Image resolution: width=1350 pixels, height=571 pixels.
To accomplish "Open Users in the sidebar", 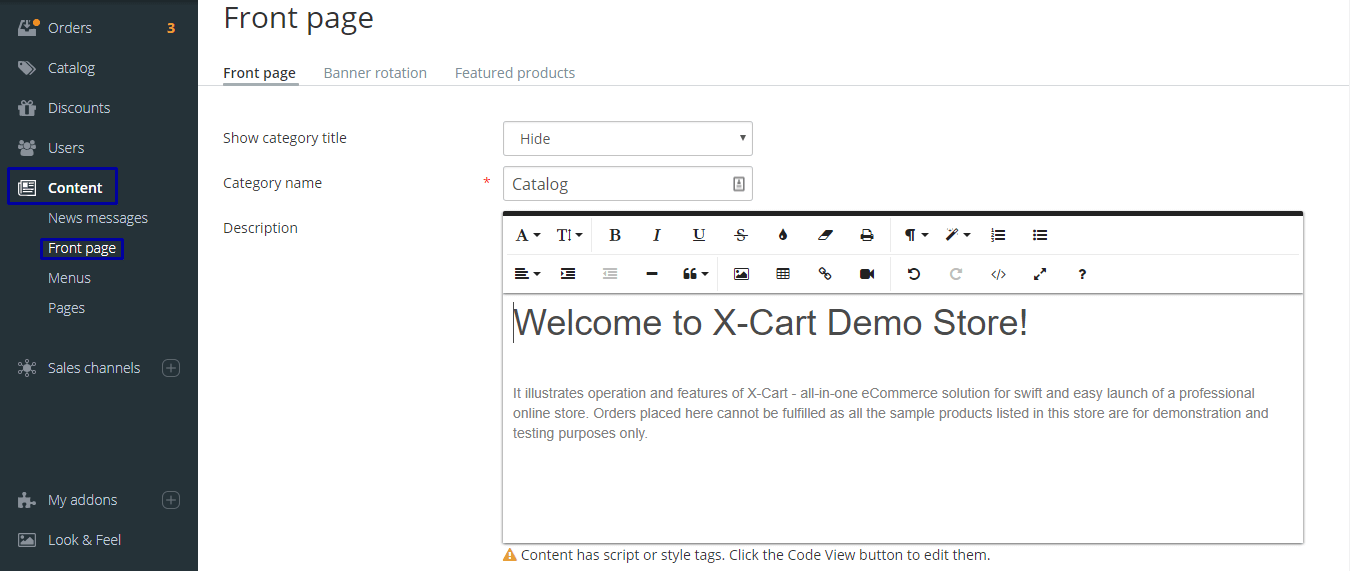I will 66,148.
